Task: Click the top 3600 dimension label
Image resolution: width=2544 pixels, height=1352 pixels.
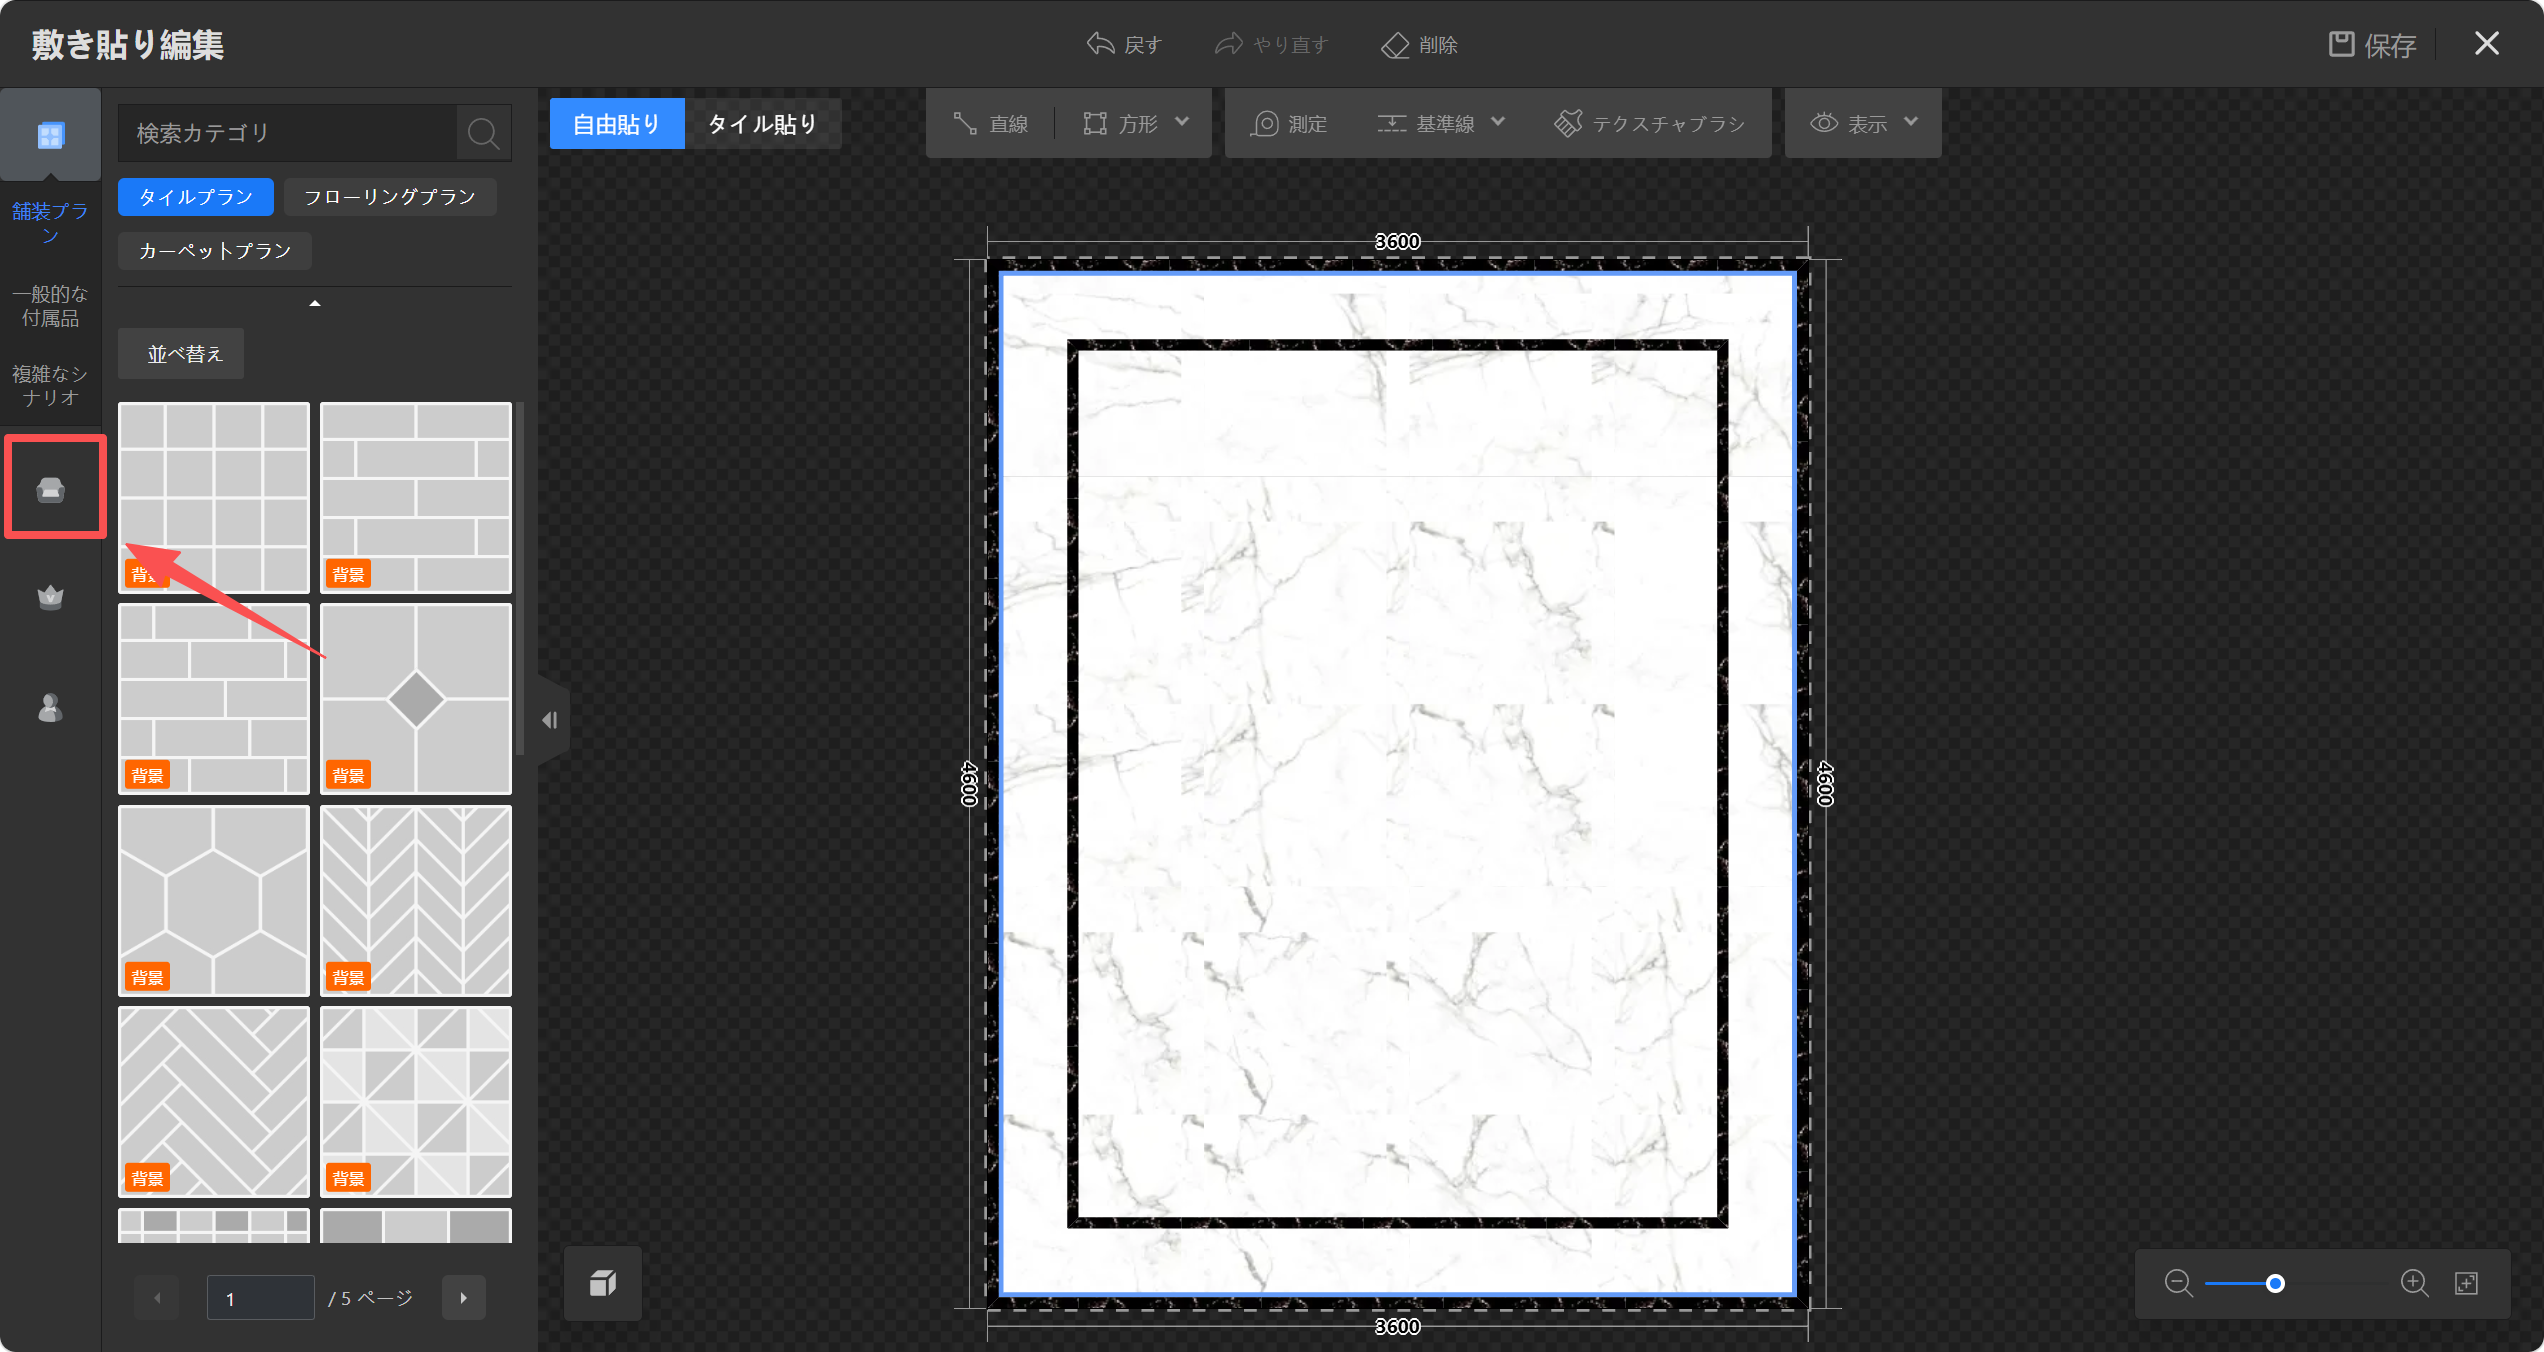Action: coord(1397,242)
